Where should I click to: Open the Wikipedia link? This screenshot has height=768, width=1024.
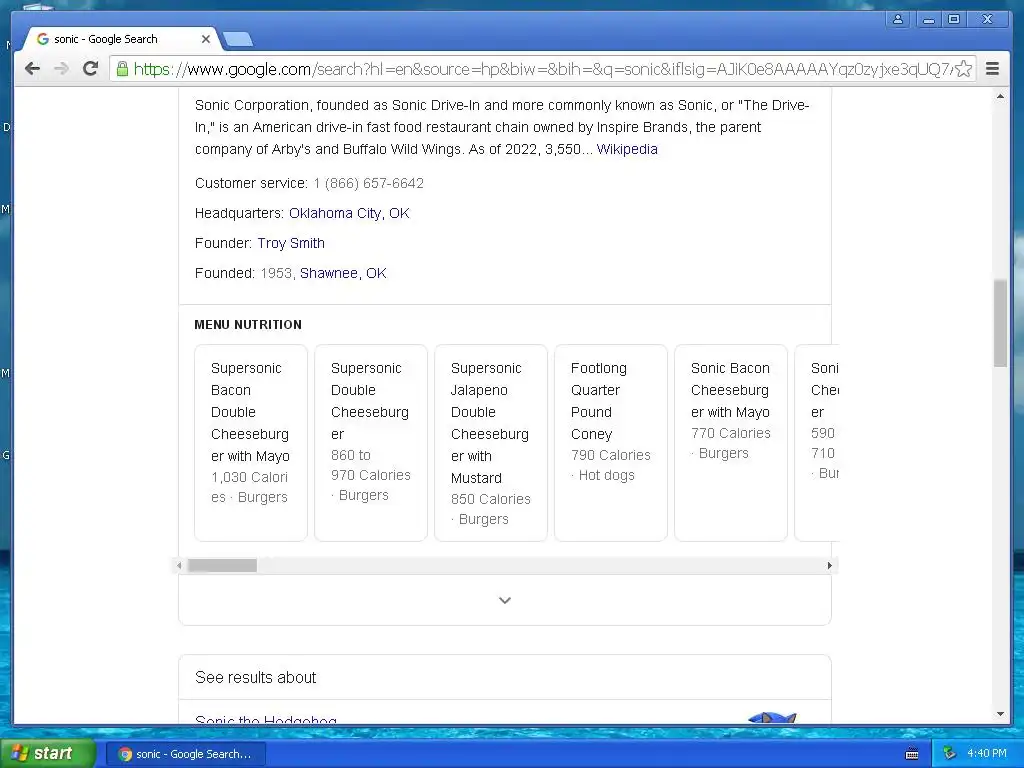627,149
